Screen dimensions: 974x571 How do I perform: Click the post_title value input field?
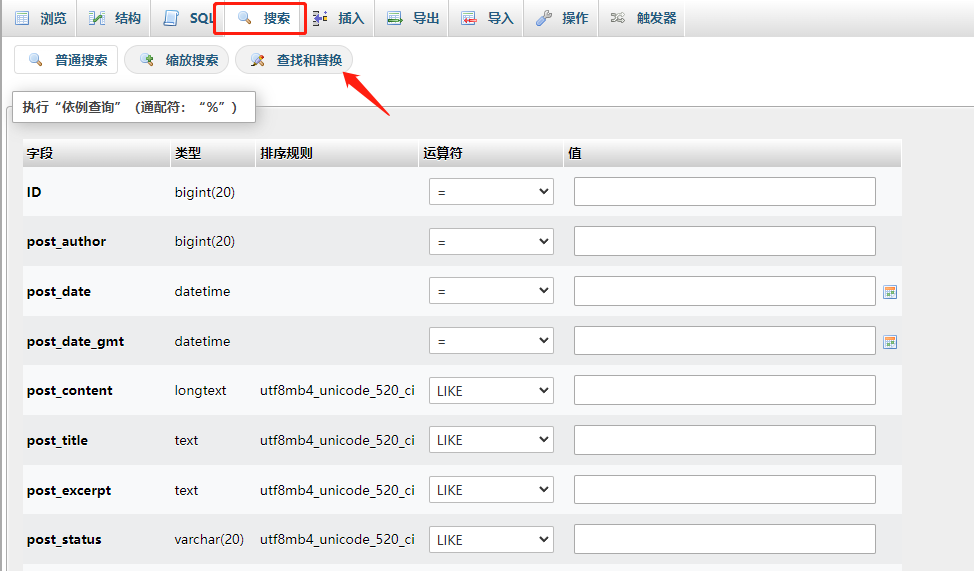pos(724,440)
